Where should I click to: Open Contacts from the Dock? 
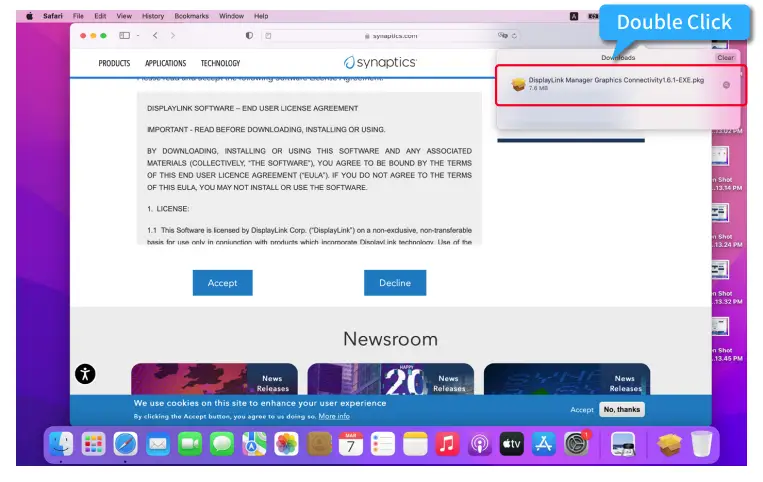[x=319, y=444]
